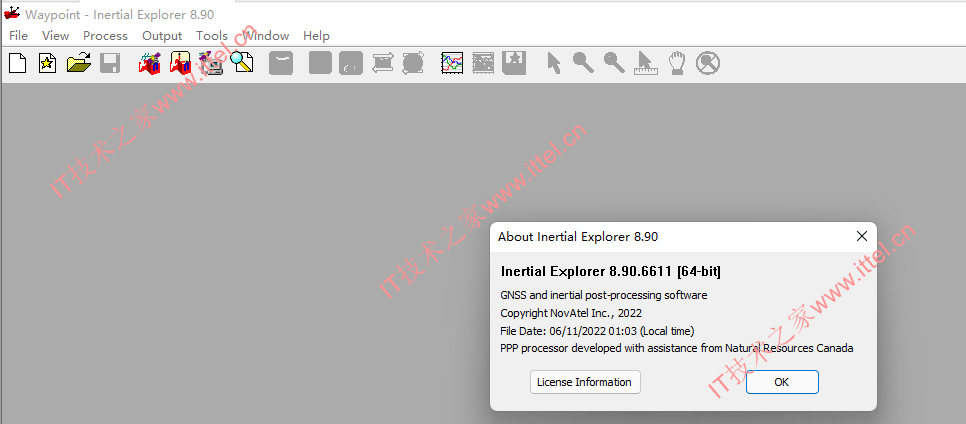Click the Waypoint app icon in title bar
The image size is (966, 424).
pos(12,14)
